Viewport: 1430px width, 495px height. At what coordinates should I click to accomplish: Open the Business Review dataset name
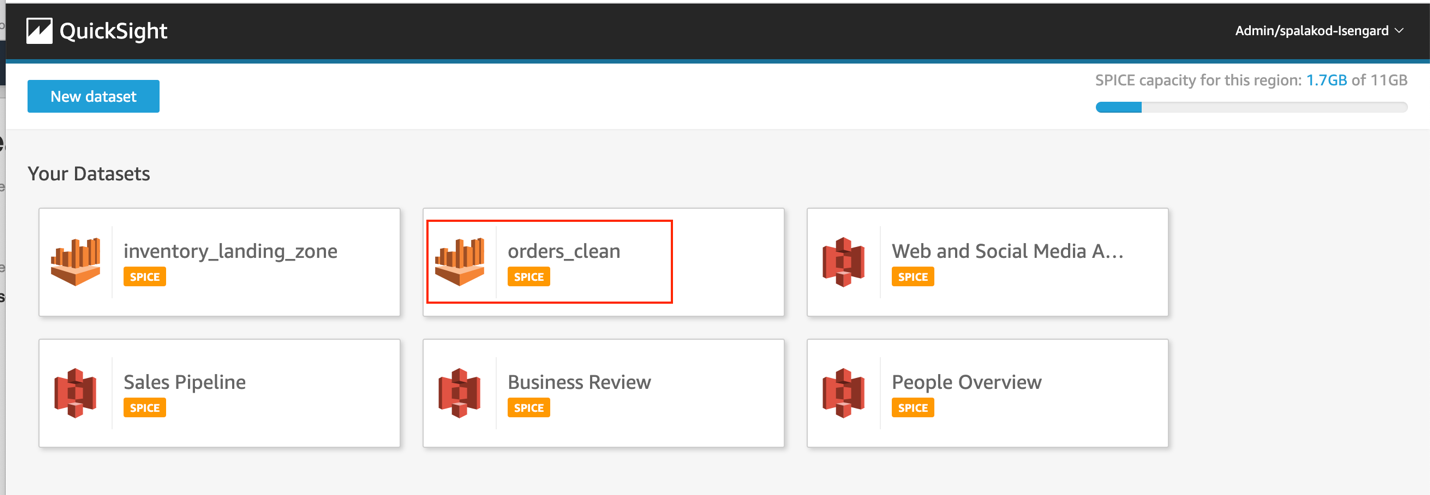click(579, 382)
